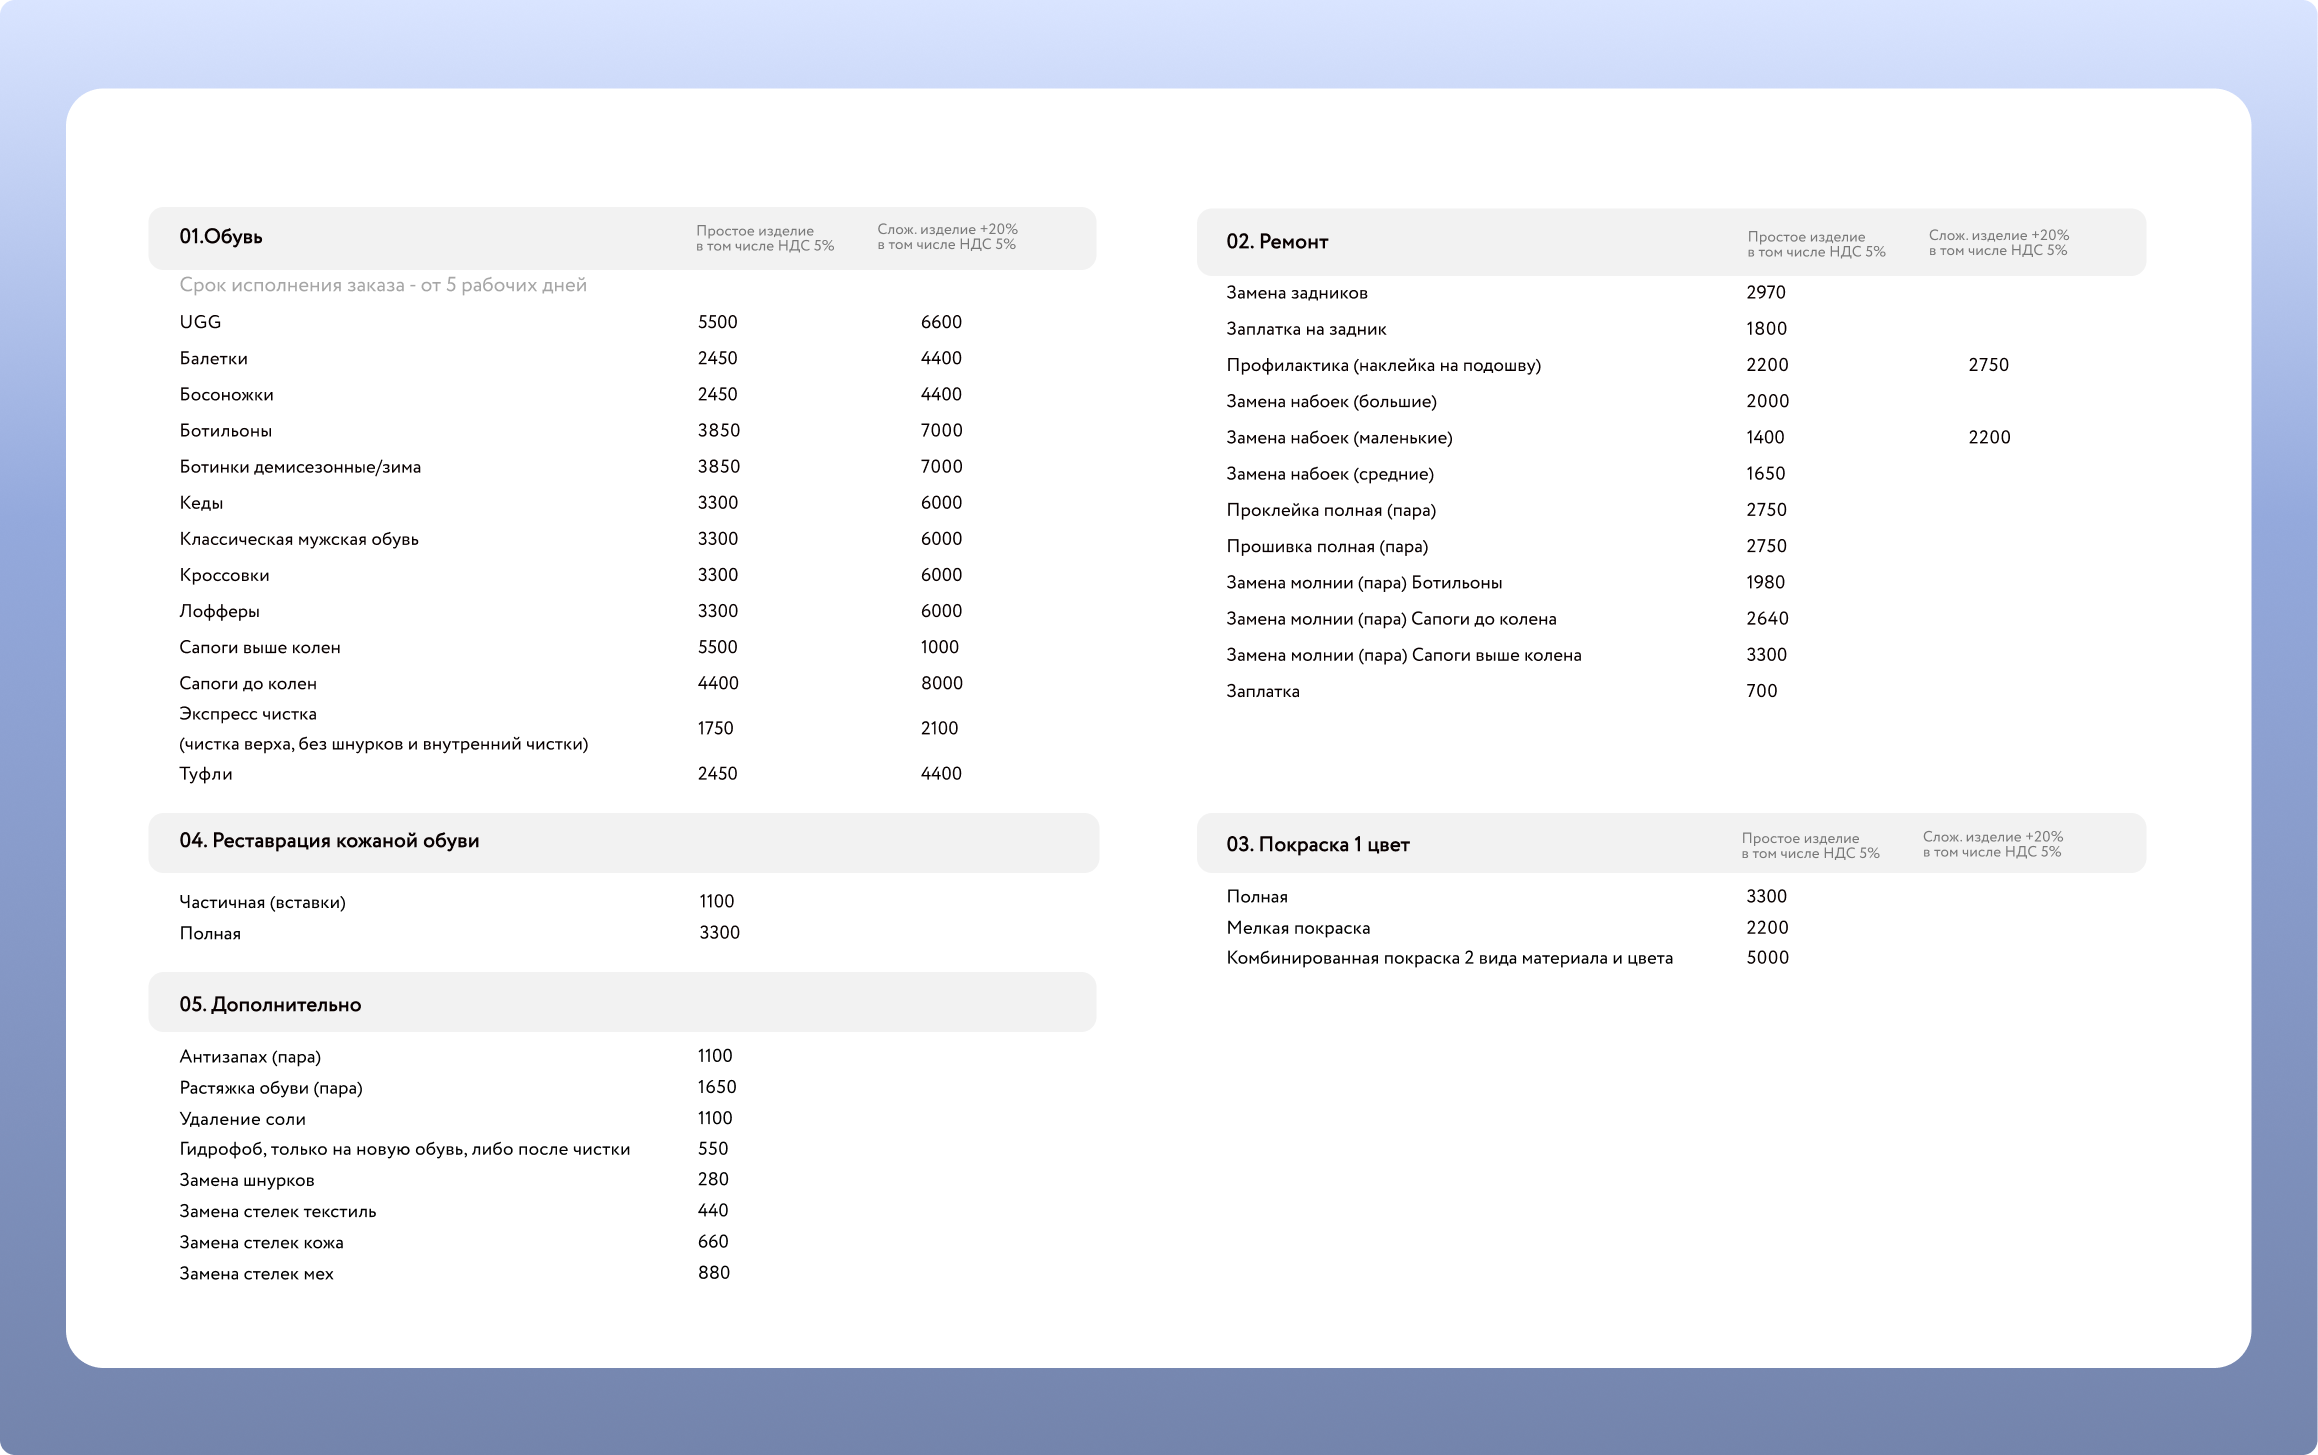Screen dimensions: 2318x1455
Task: Click the 05. Дополнительно section header
Action: tap(270, 1005)
